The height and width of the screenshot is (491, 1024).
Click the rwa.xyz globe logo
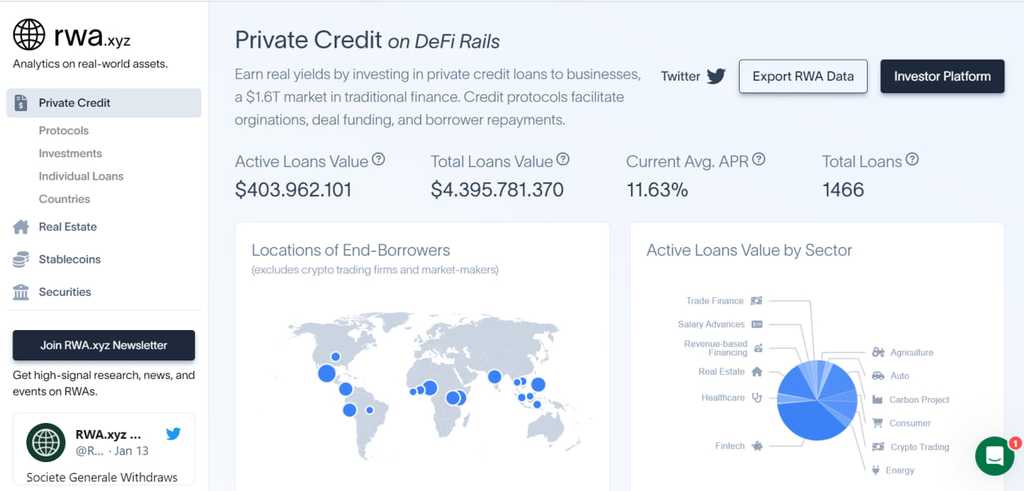point(29,34)
